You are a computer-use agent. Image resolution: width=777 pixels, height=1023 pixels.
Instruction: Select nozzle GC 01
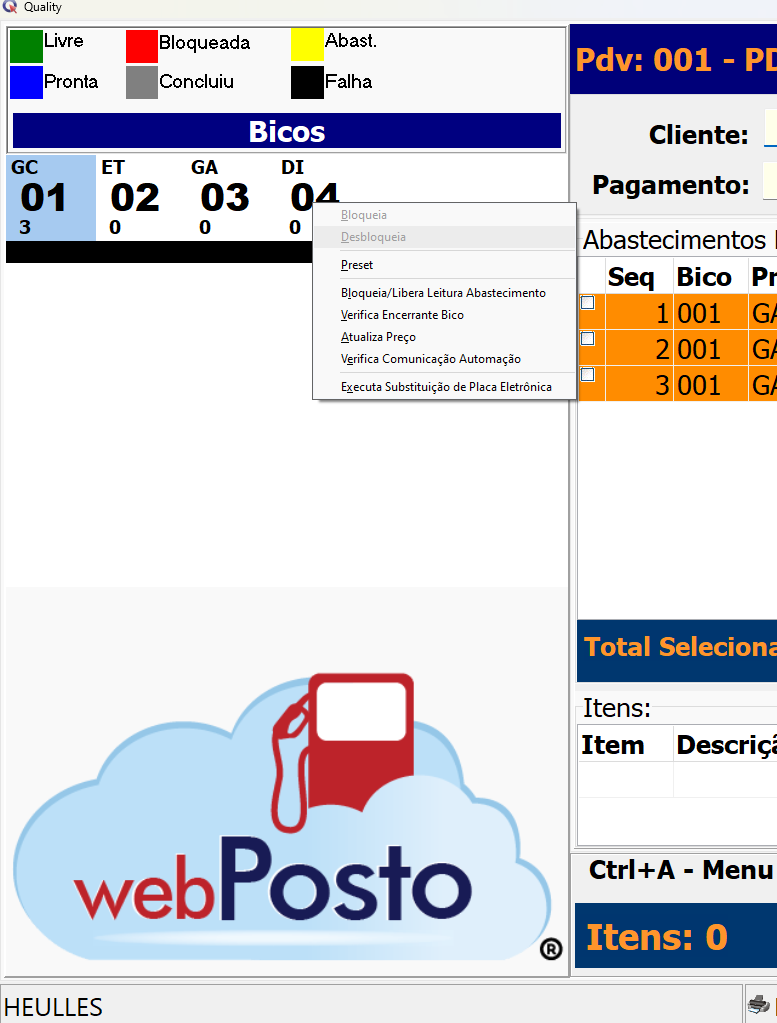(51, 198)
